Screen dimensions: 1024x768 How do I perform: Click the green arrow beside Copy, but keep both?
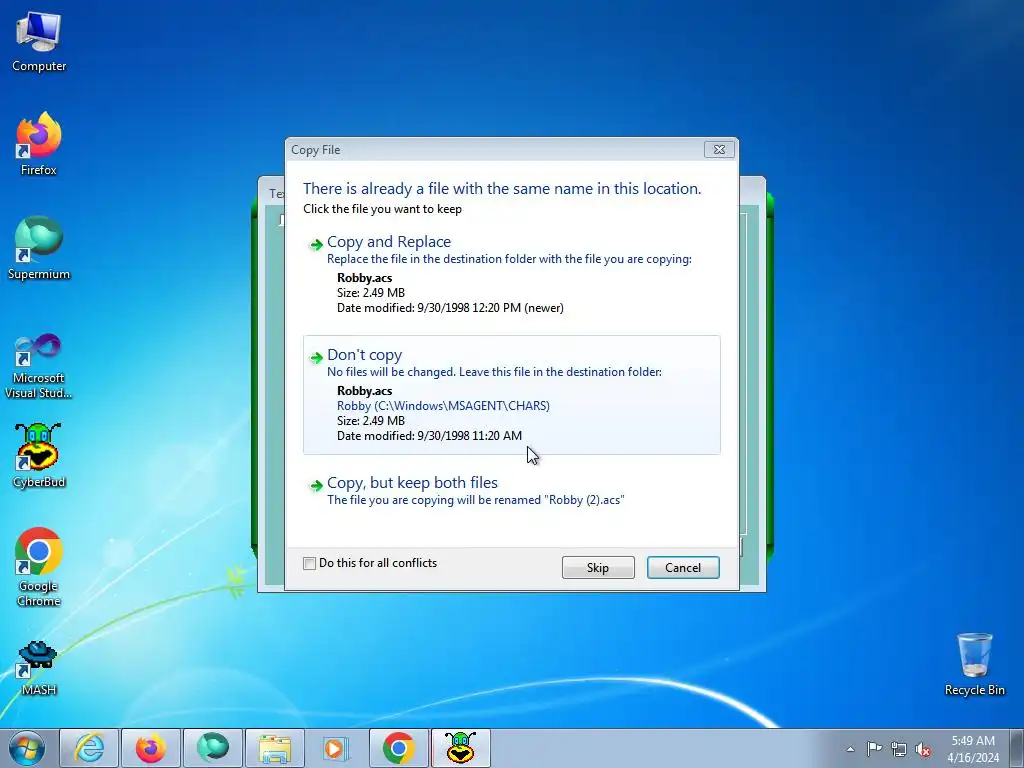(316, 485)
